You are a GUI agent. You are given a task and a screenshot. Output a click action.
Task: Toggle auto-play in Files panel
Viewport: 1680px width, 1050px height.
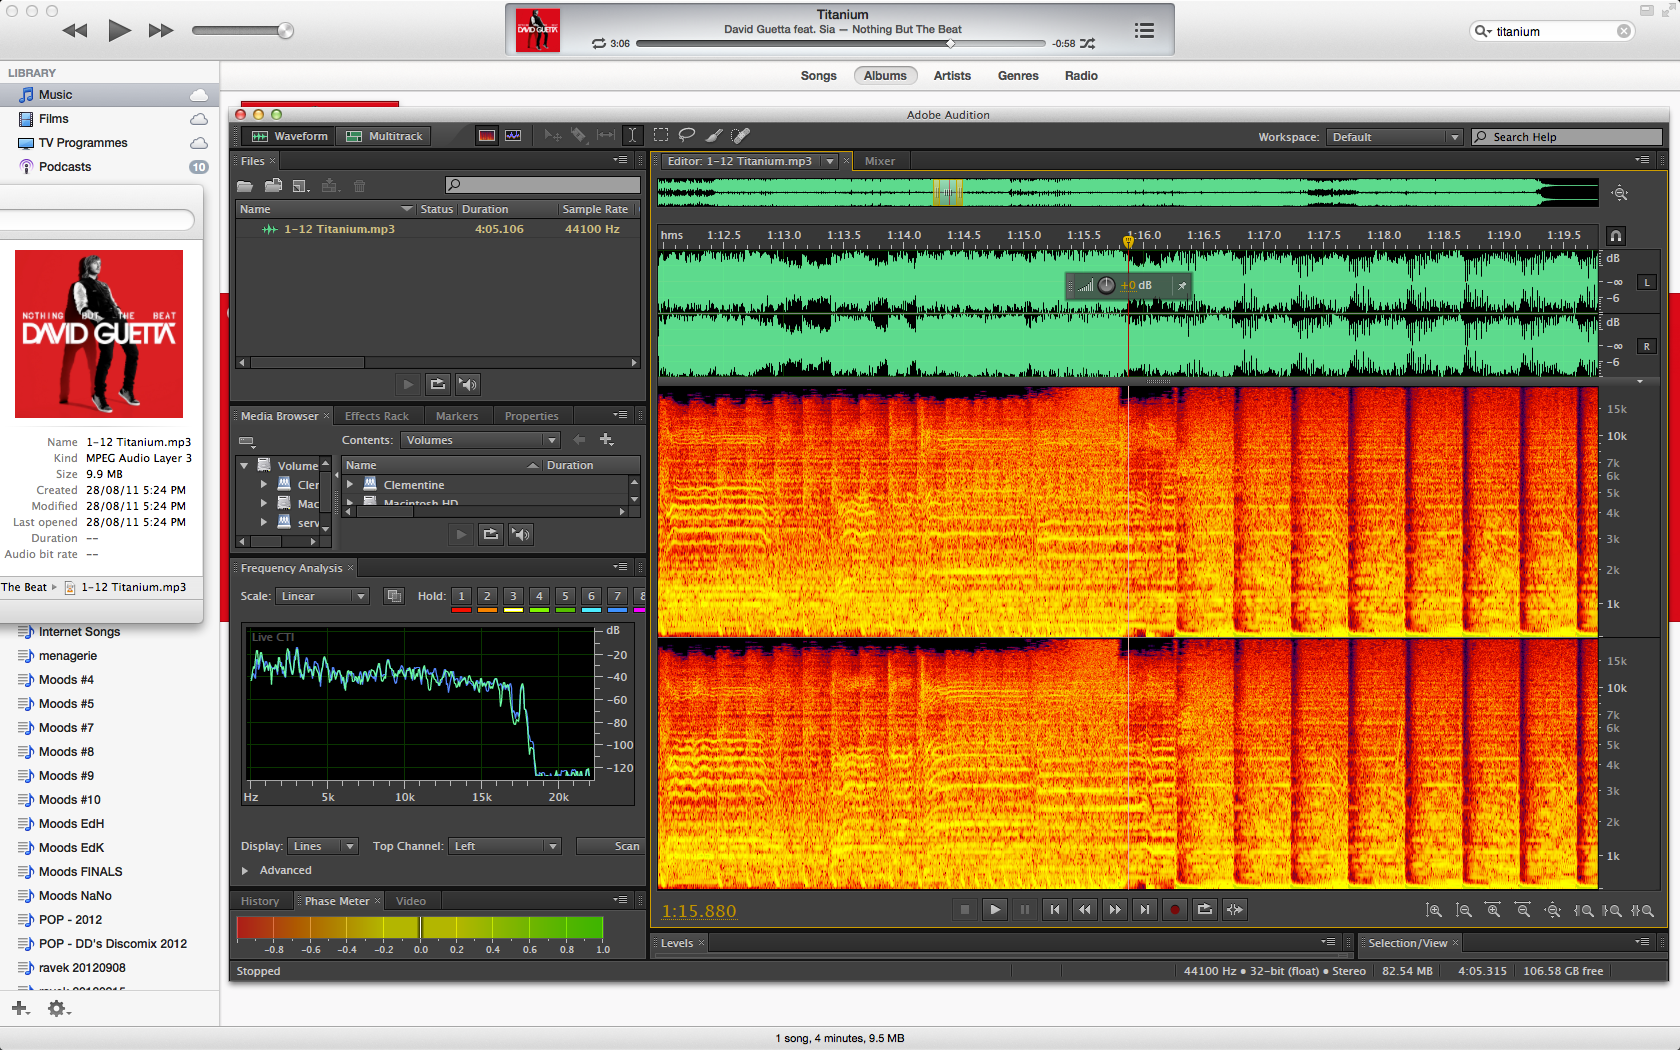pos(468,384)
